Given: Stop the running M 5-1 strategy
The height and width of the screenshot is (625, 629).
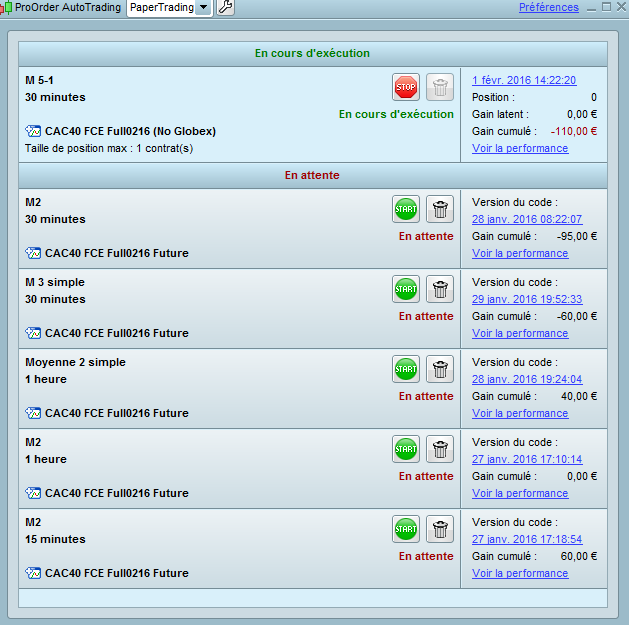Looking at the screenshot, I should coord(406,87).
